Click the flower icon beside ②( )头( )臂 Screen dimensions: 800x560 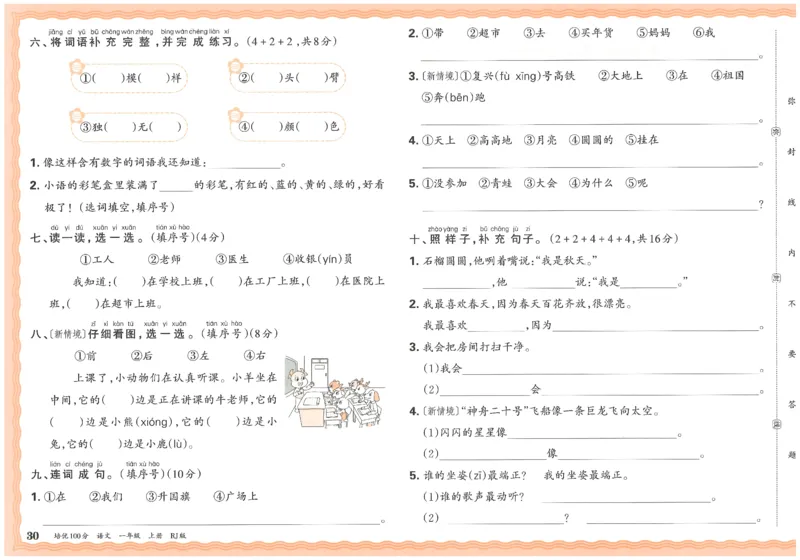[x=237, y=68]
